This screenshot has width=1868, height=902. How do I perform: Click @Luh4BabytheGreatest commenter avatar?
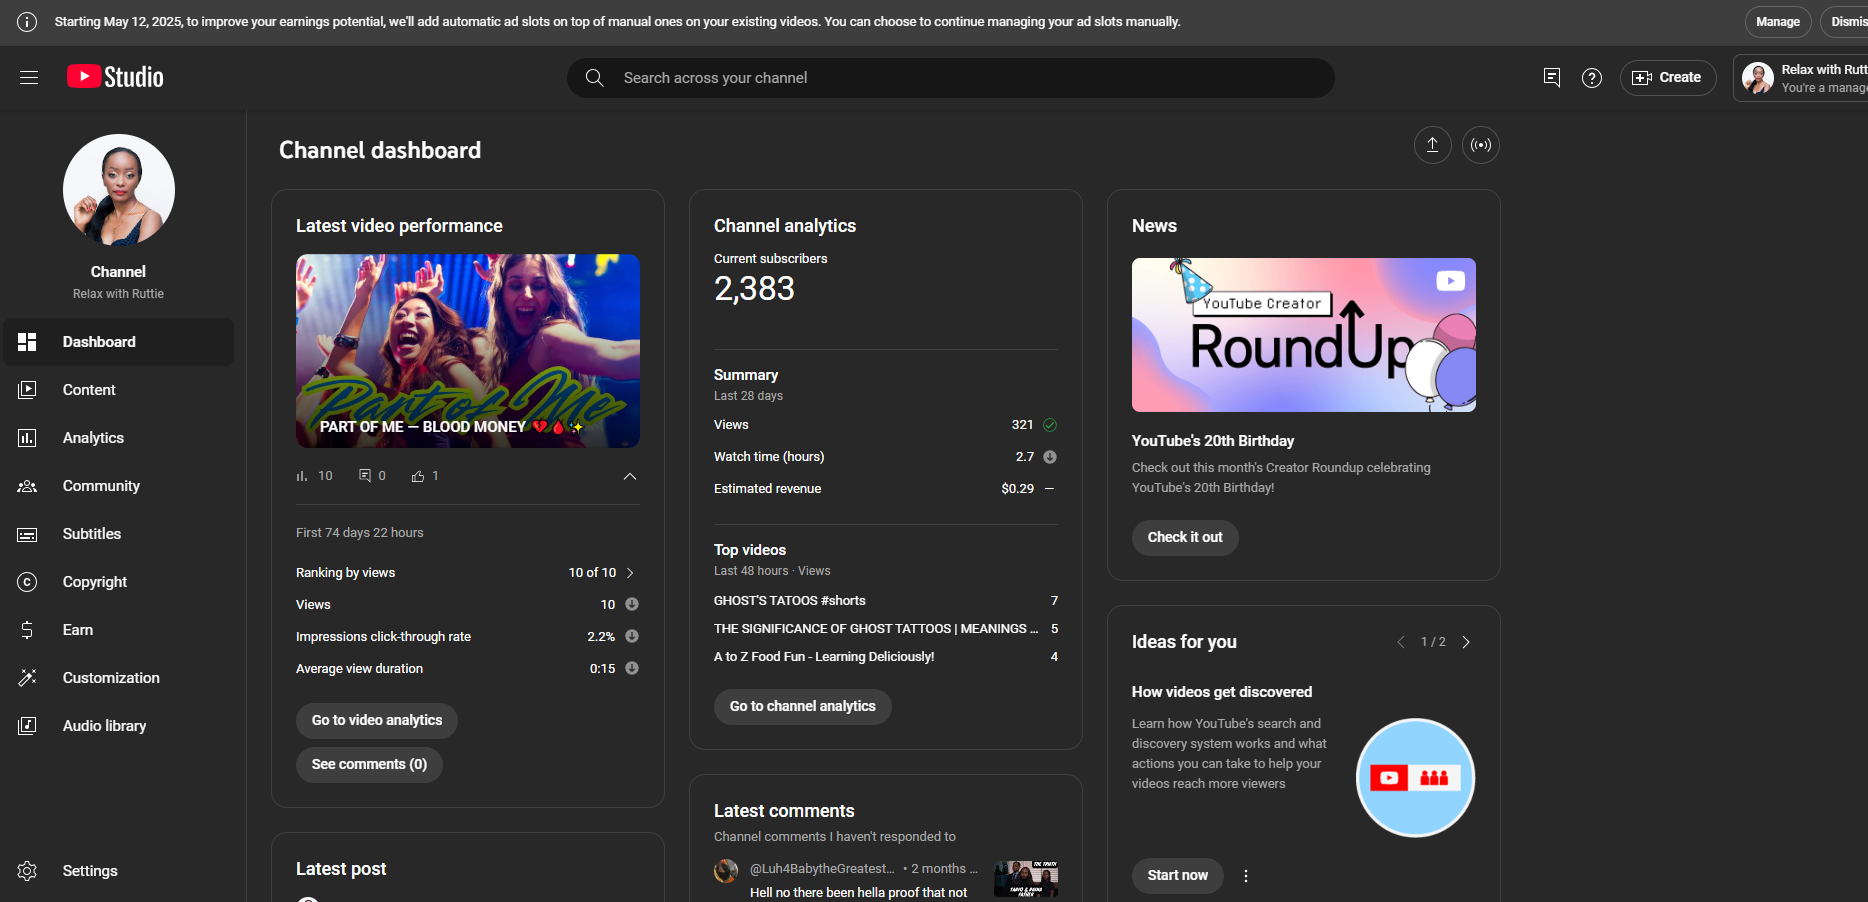726,871
